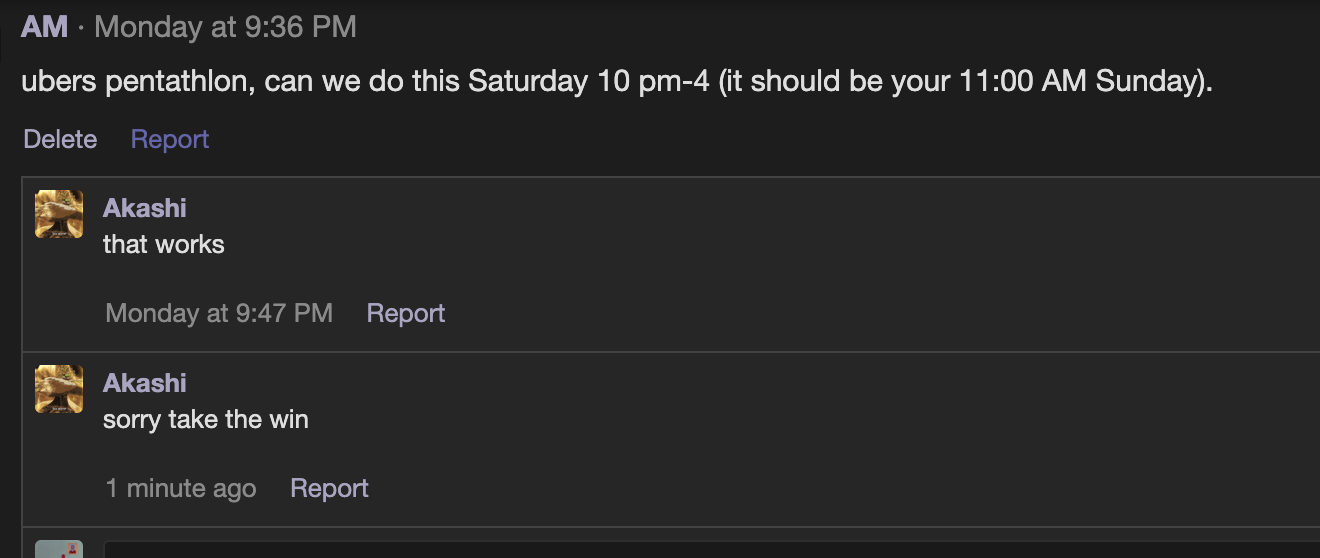Focus the reply comment input box
Viewport: 1320px width, 558px height.
(x=710, y=550)
